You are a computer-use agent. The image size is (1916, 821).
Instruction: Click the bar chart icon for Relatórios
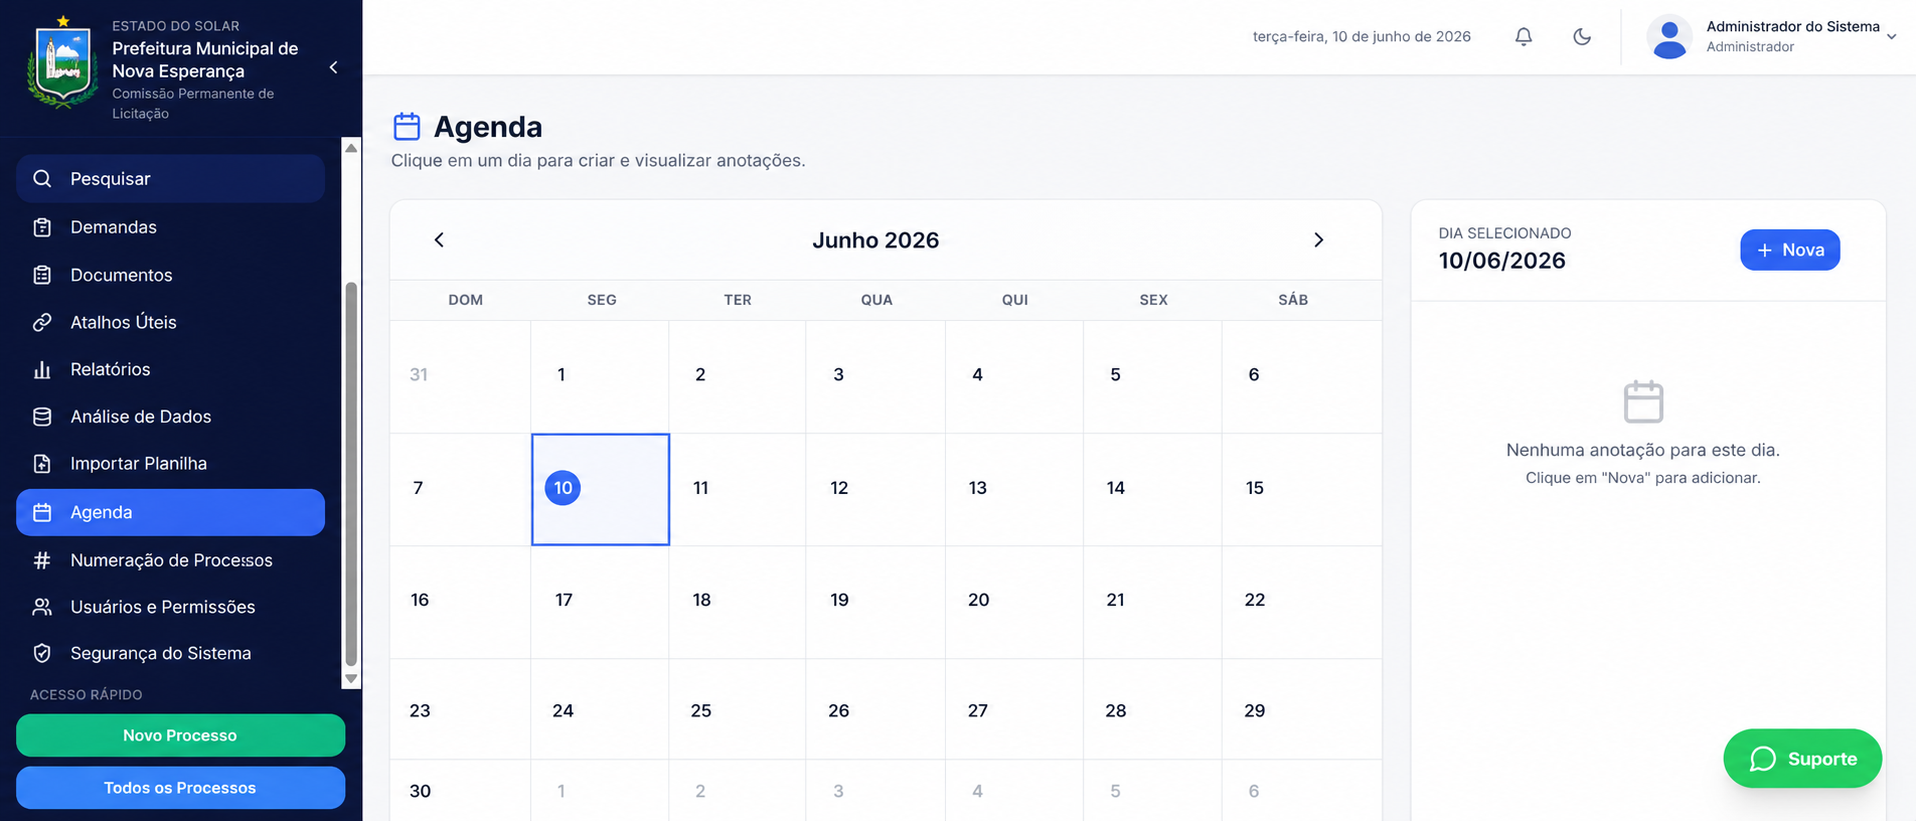click(x=42, y=369)
